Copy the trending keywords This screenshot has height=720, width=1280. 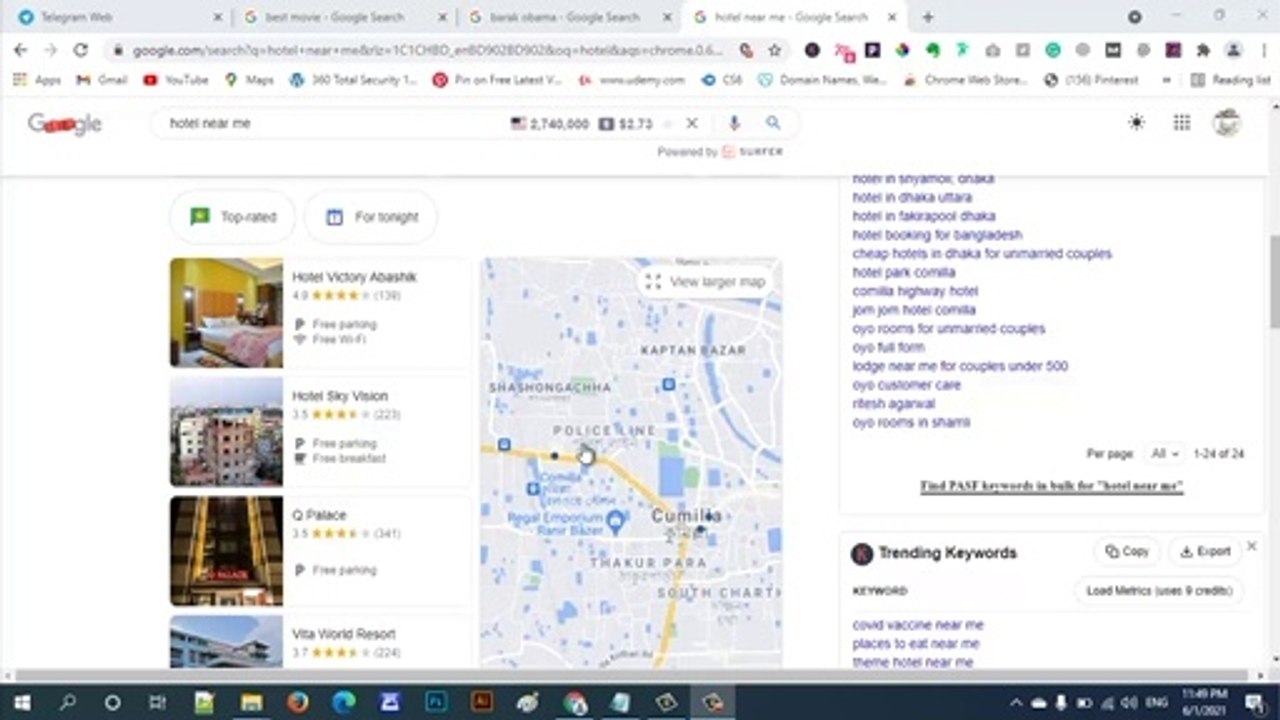pyautogui.click(x=1127, y=551)
